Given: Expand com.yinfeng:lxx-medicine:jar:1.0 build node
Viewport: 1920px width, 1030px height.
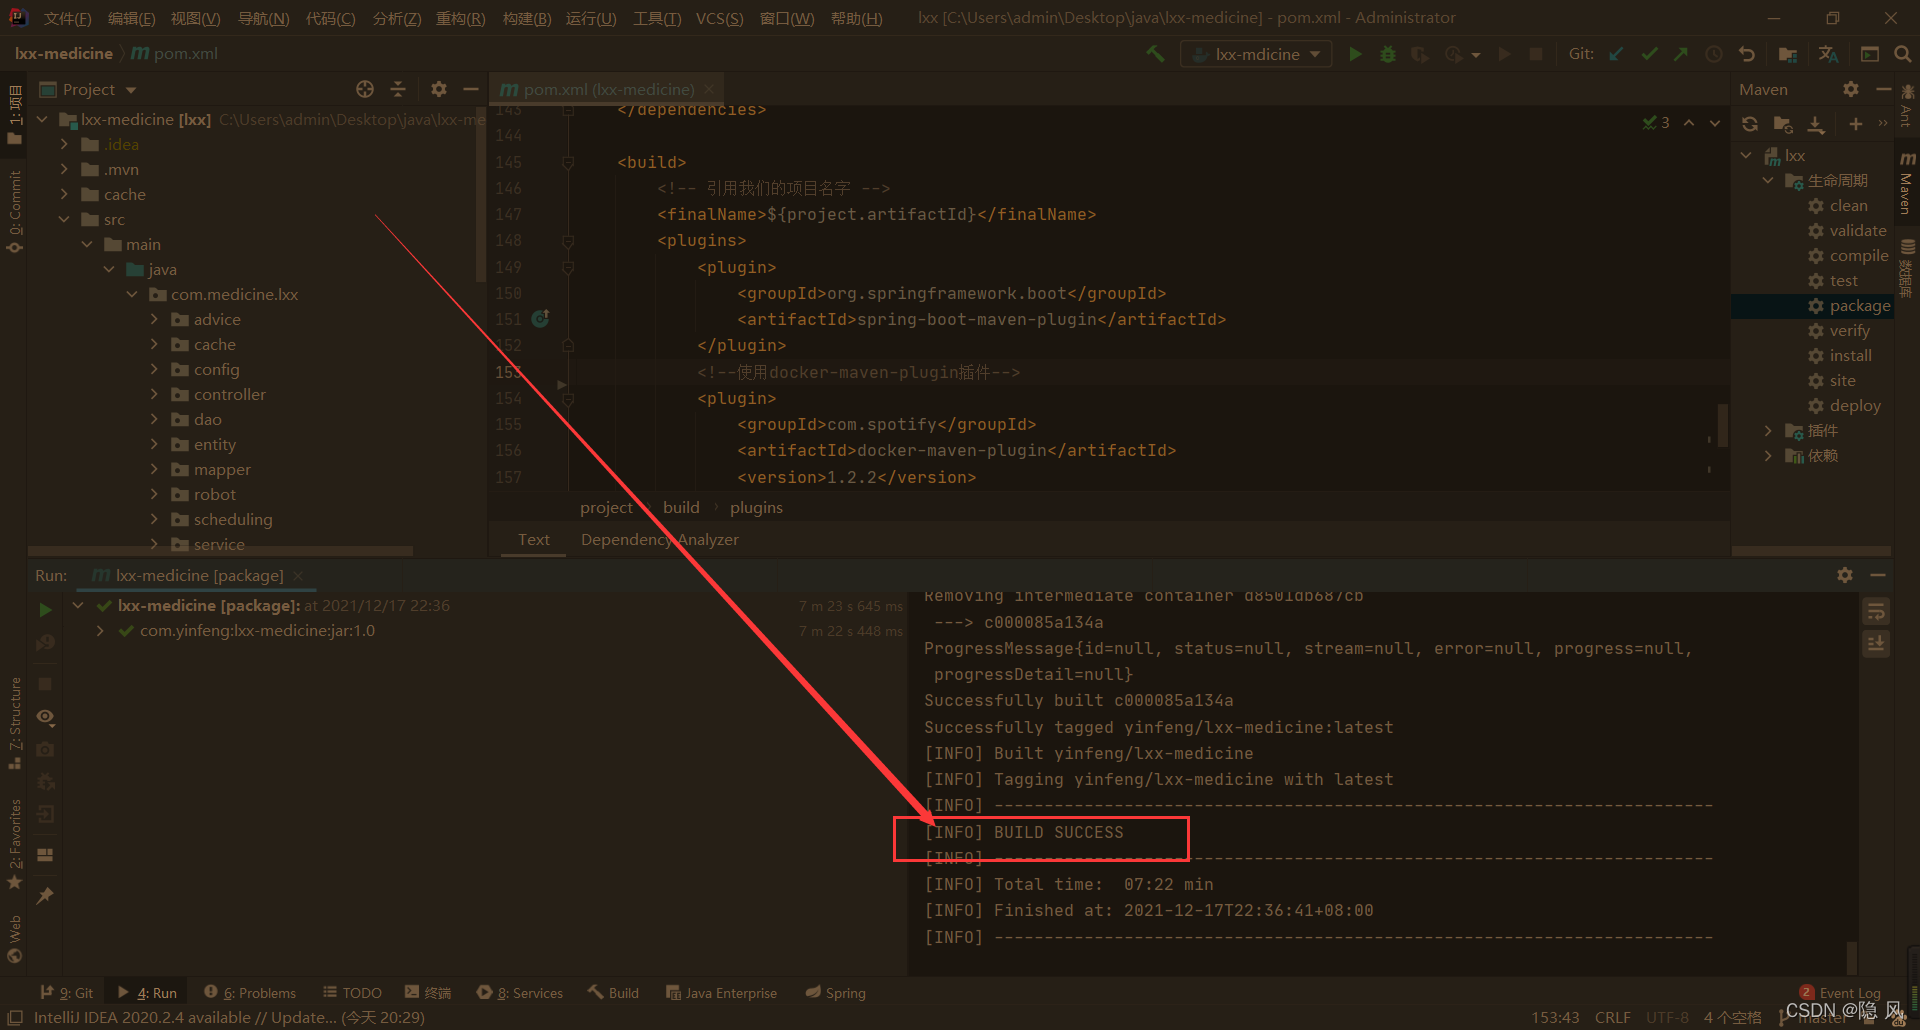Looking at the screenshot, I should (100, 630).
